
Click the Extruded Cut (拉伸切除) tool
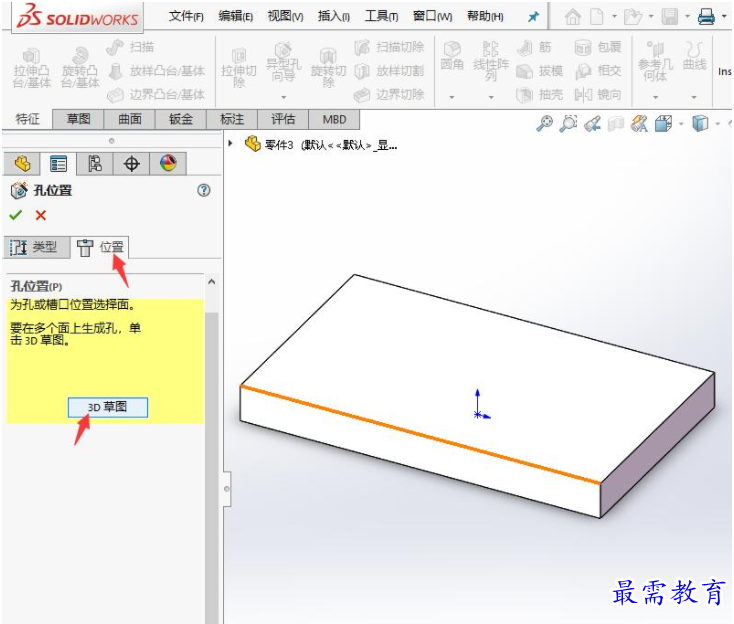pyautogui.click(x=239, y=68)
